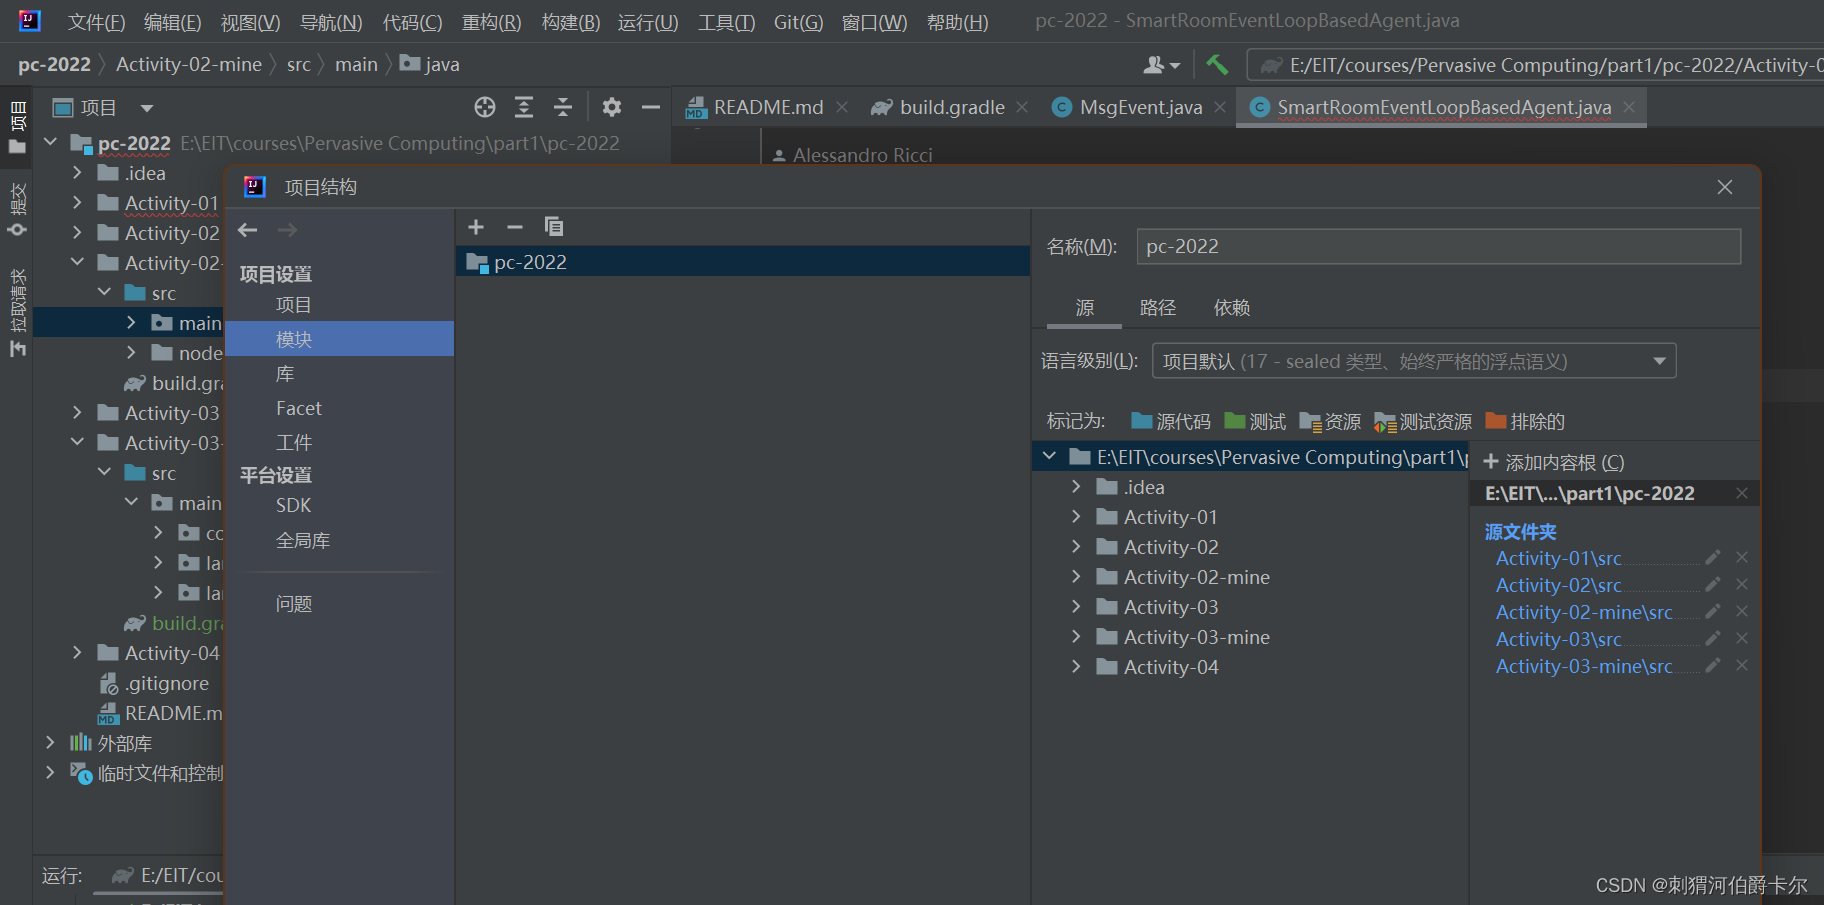Expand Activity-04 in dialog content tree
This screenshot has width=1824, height=905.
click(1076, 667)
